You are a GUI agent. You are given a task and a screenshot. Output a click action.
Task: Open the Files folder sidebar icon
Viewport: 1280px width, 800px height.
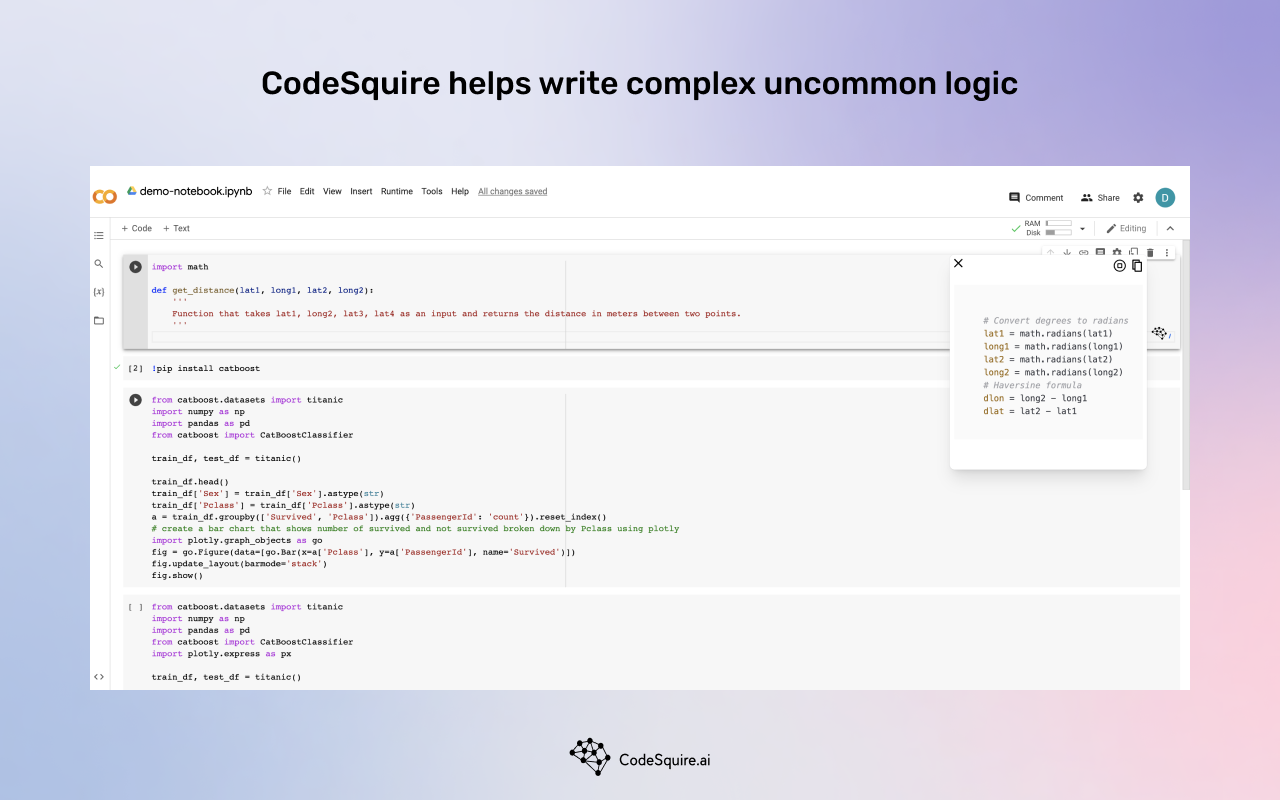(x=99, y=321)
